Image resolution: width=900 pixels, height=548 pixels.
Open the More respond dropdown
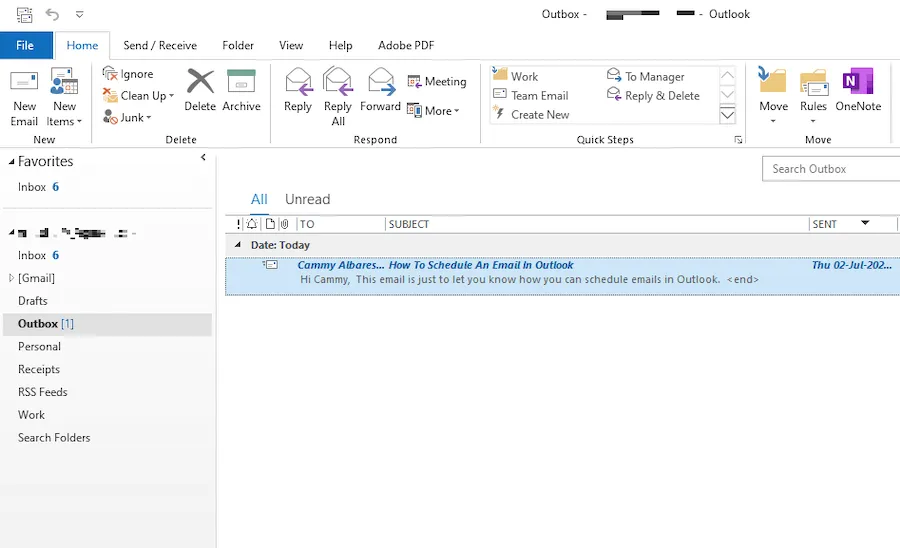click(433, 110)
